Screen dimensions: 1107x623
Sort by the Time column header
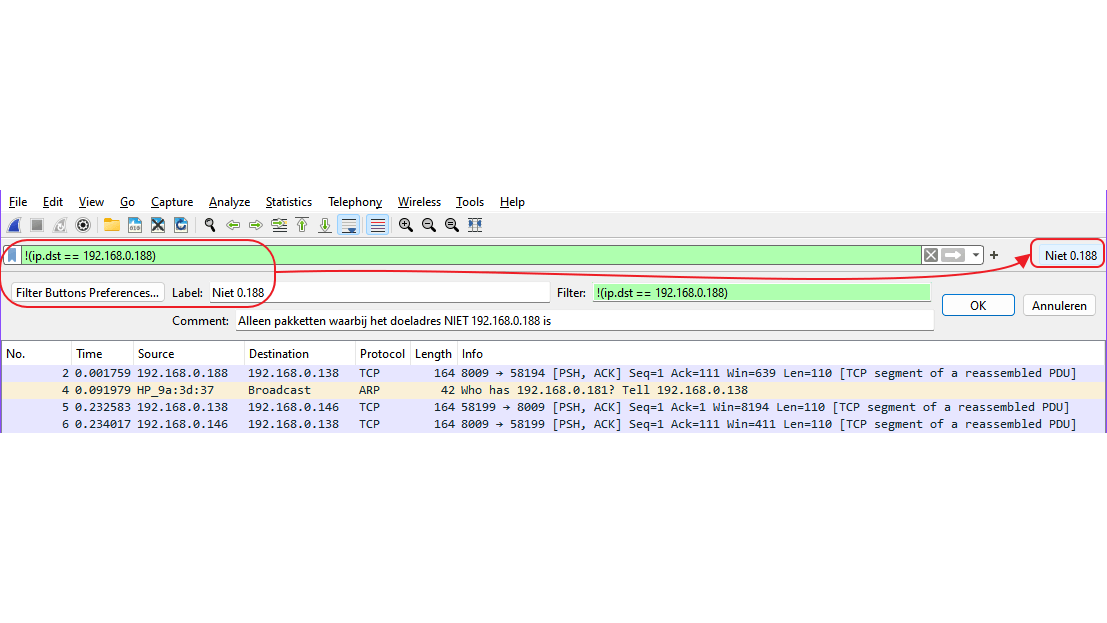tap(102, 354)
